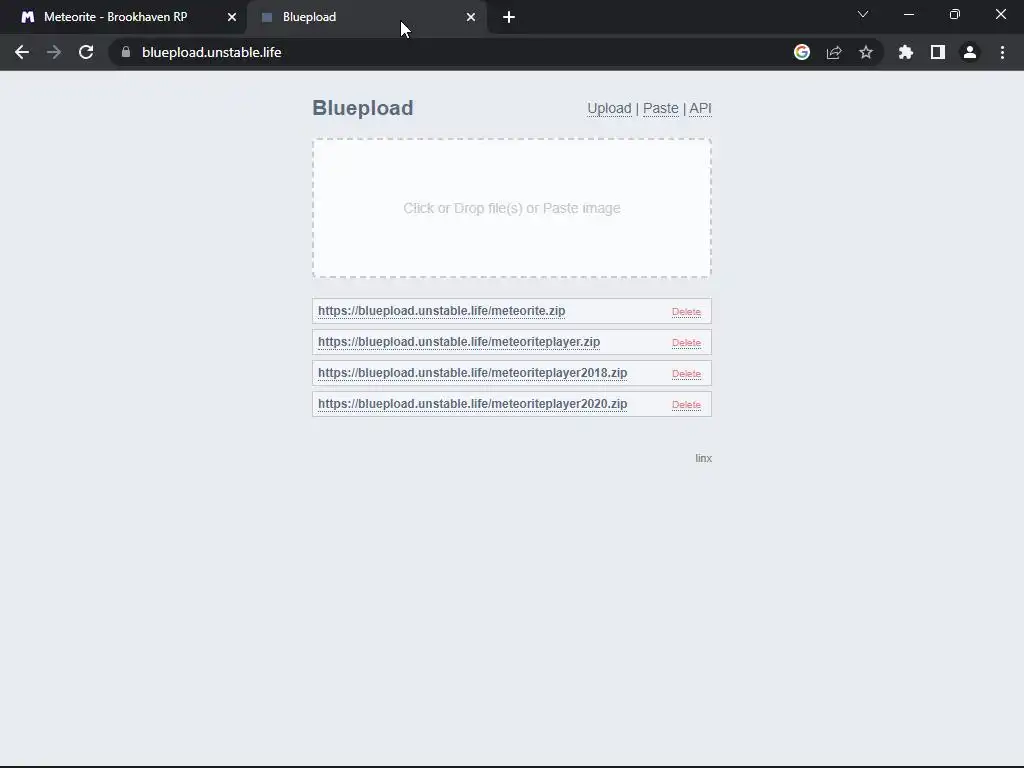Open the Extensions puzzle icon
The width and height of the screenshot is (1024, 768).
(906, 52)
